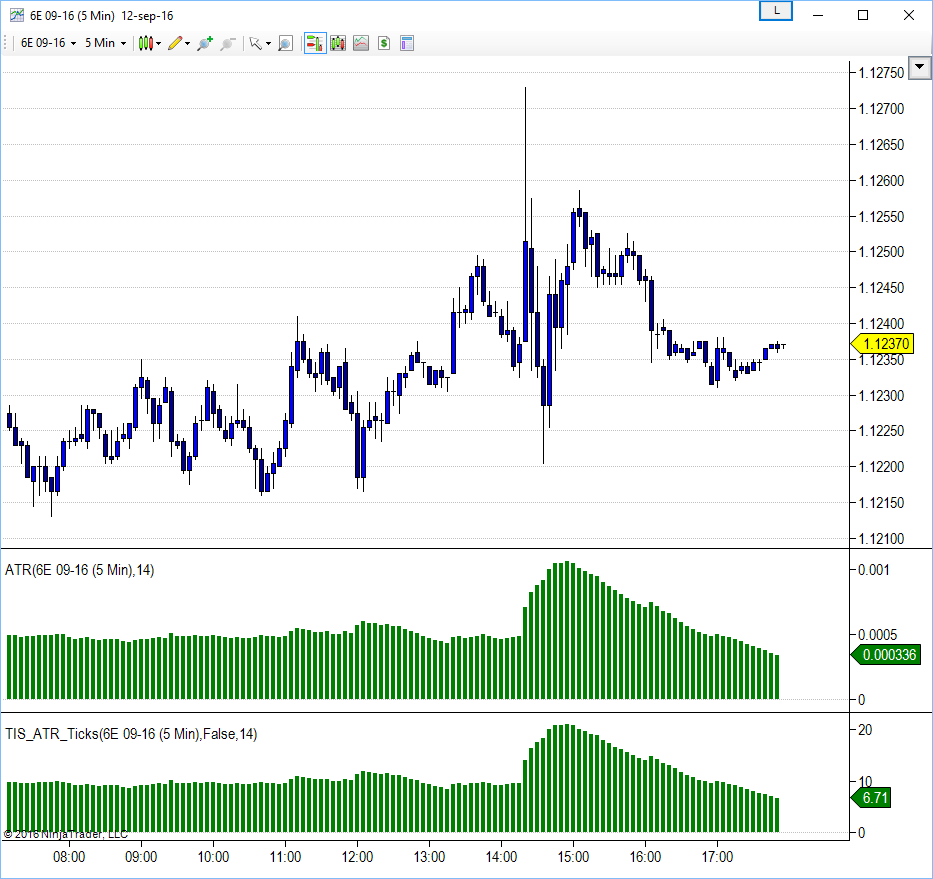This screenshot has height=879, width=933.
Task: Expand the 5 Min interval dropdown
Action: [x=105, y=43]
